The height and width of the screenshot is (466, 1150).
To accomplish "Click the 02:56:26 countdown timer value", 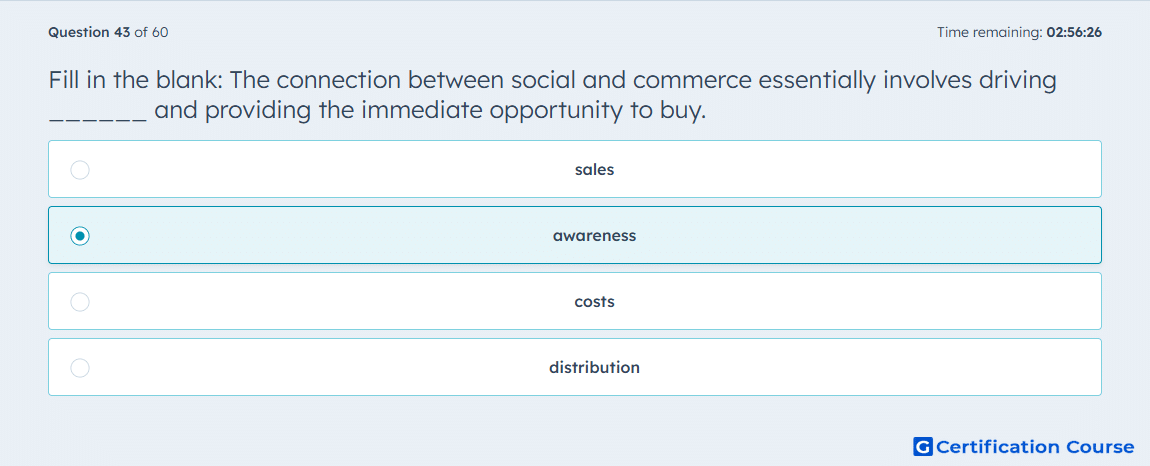I will click(1074, 32).
